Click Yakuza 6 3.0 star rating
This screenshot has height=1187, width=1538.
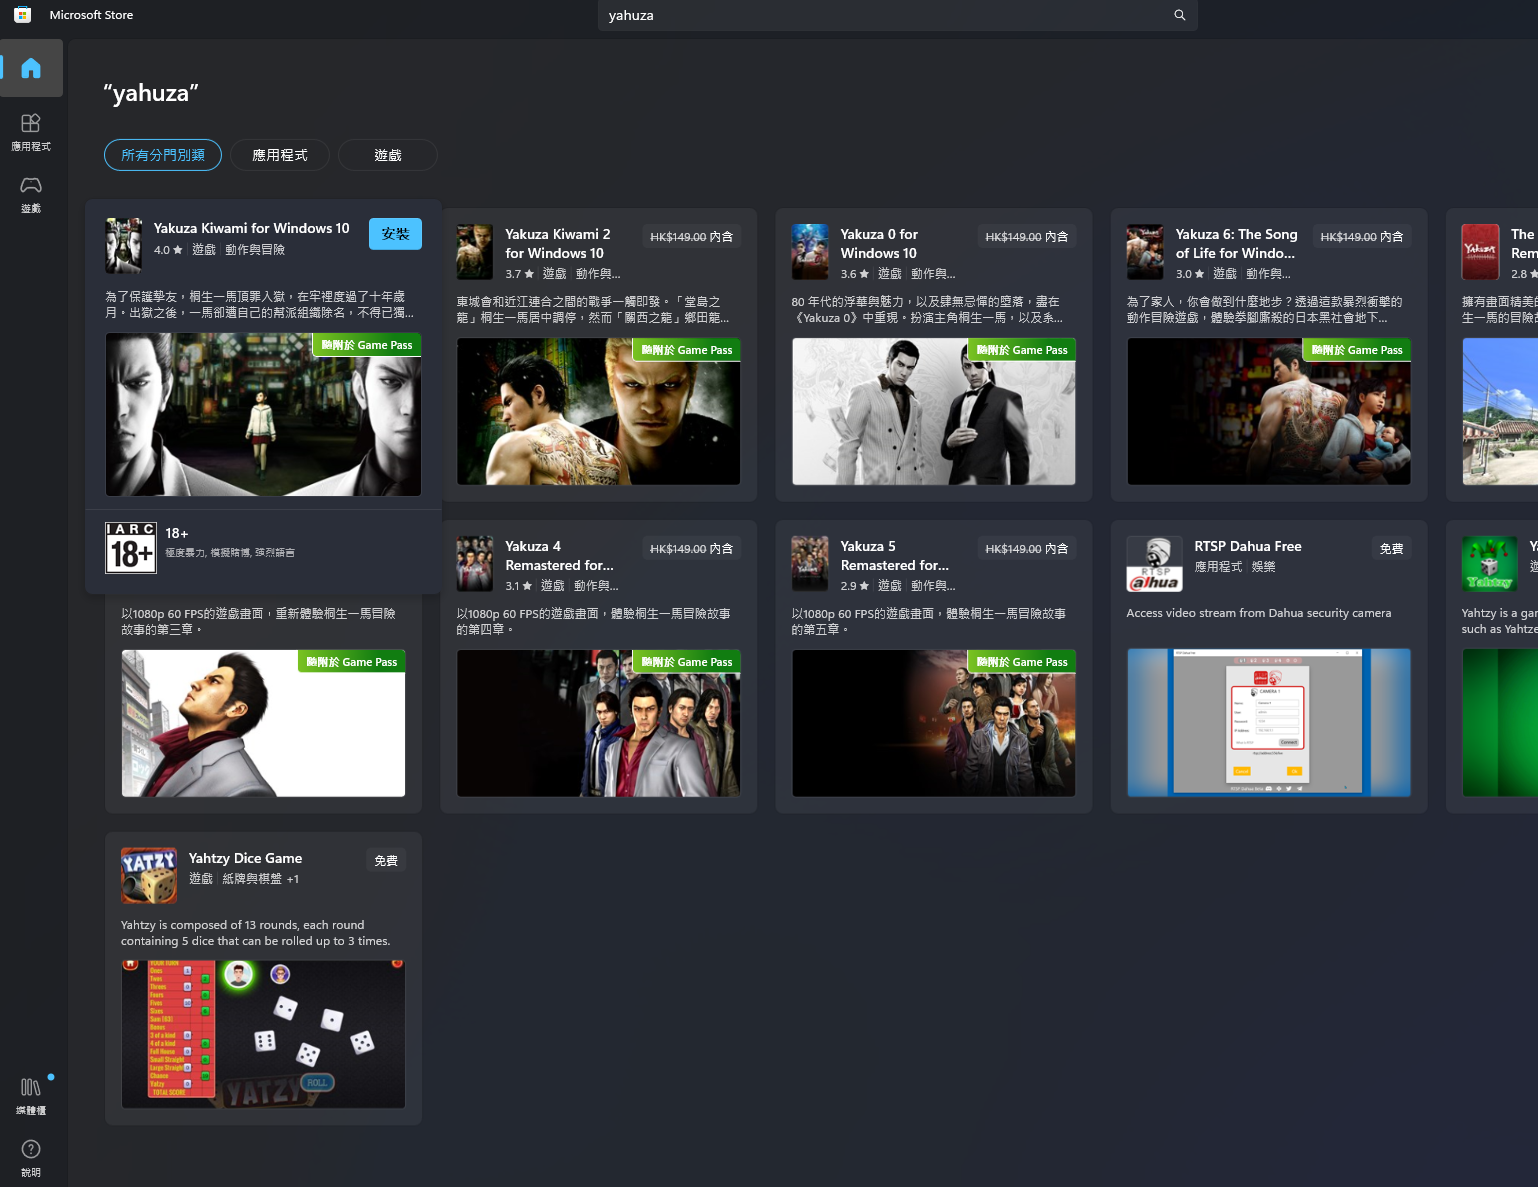pos(1189,274)
